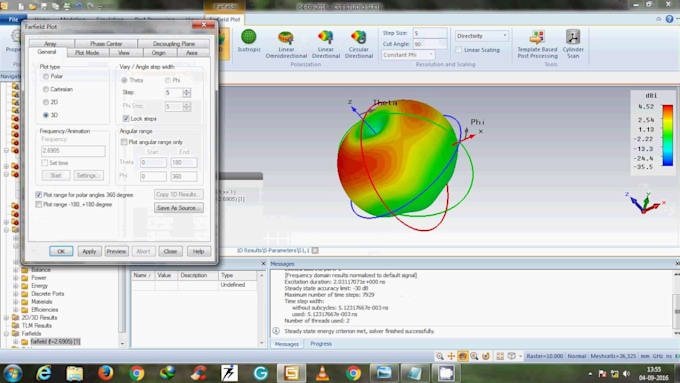Select the farfield (f=2.6905) [1] tree item
680x383 pixels.
(55, 342)
